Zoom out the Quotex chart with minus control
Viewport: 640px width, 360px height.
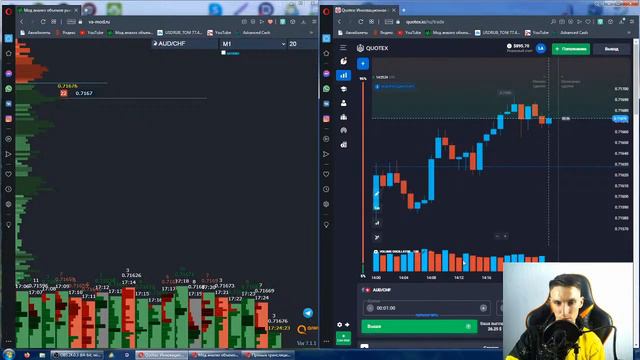click(x=497, y=236)
